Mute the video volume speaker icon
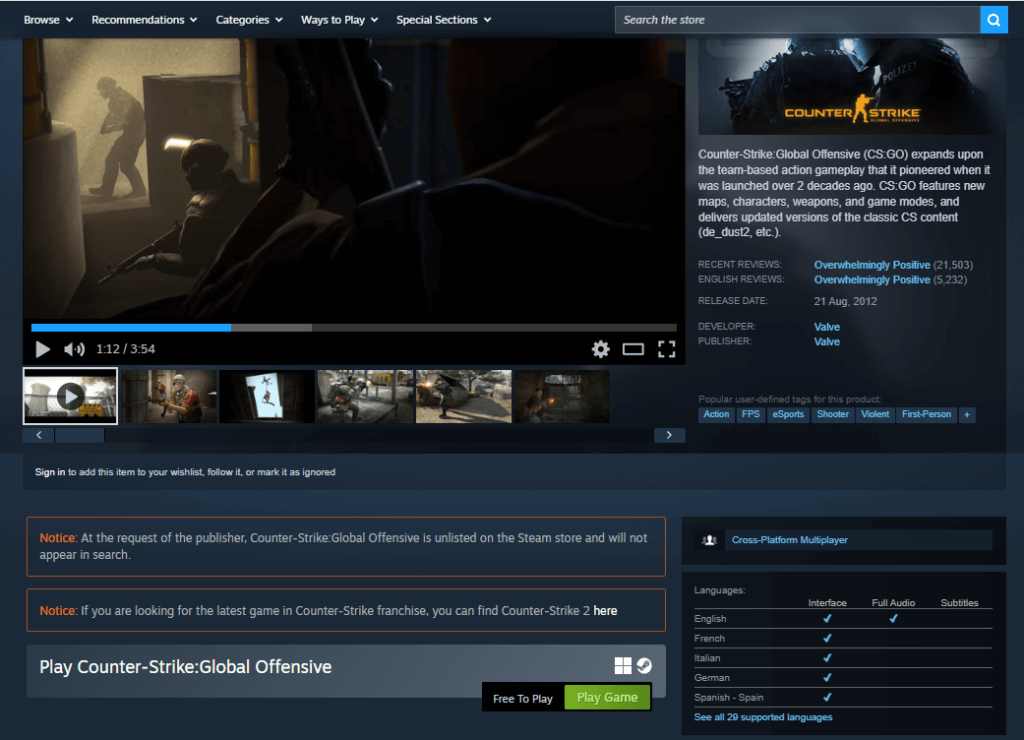Image resolution: width=1024 pixels, height=740 pixels. pos(74,349)
